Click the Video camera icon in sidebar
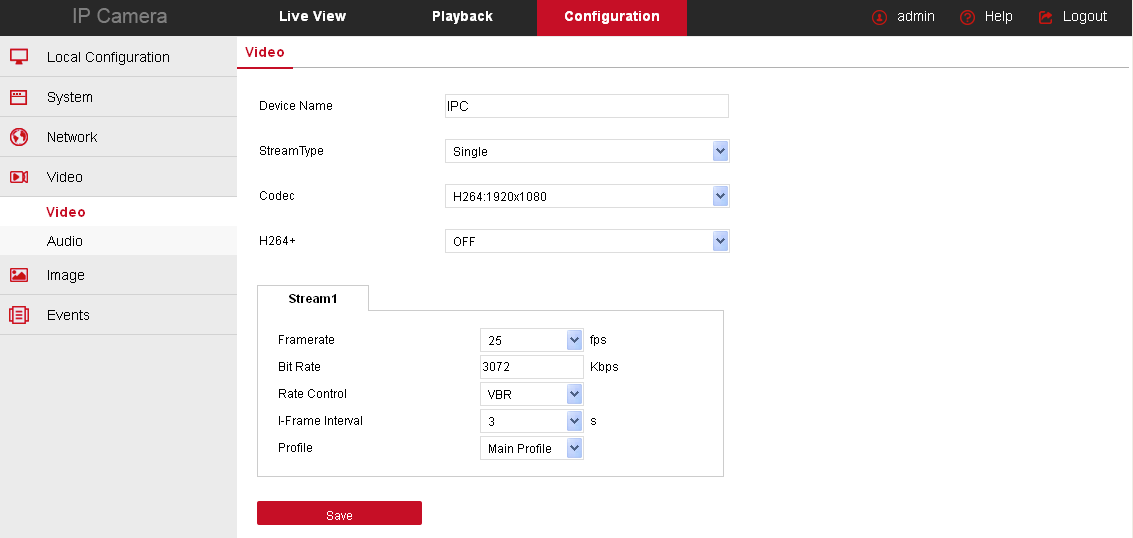 19,177
